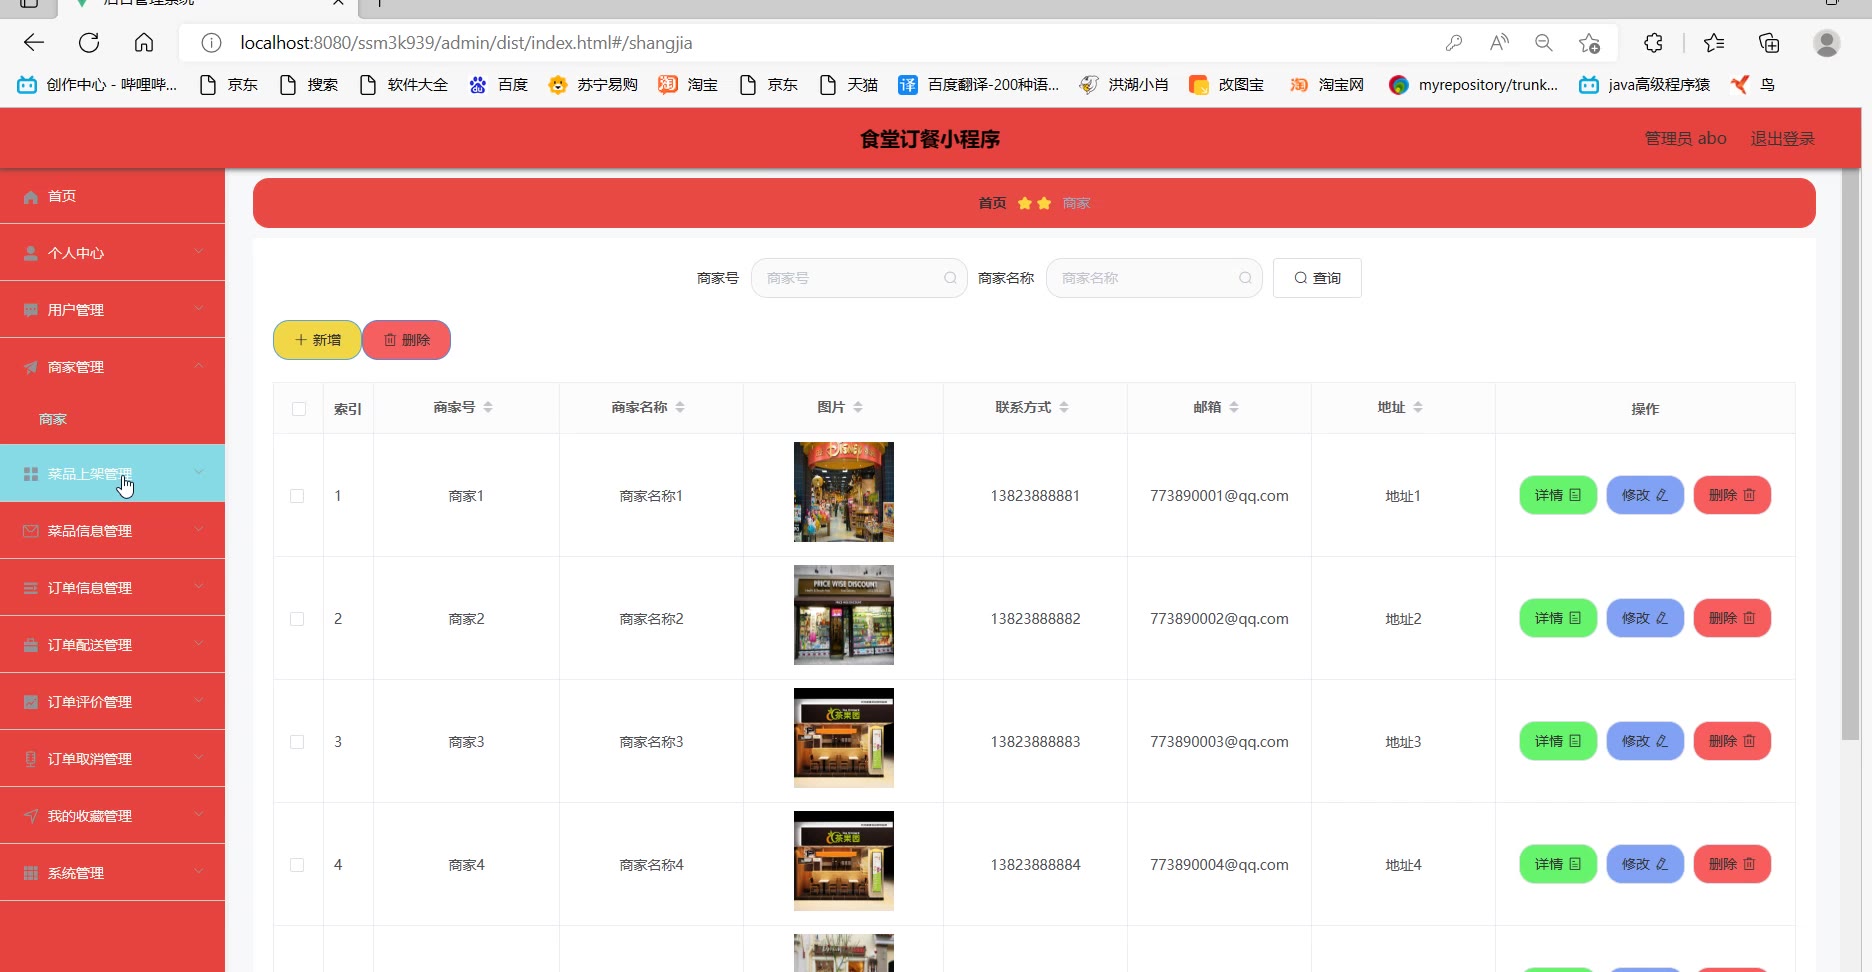The height and width of the screenshot is (972, 1872).
Task: Click the browser zoom magnifier icon
Action: pos(1543,43)
